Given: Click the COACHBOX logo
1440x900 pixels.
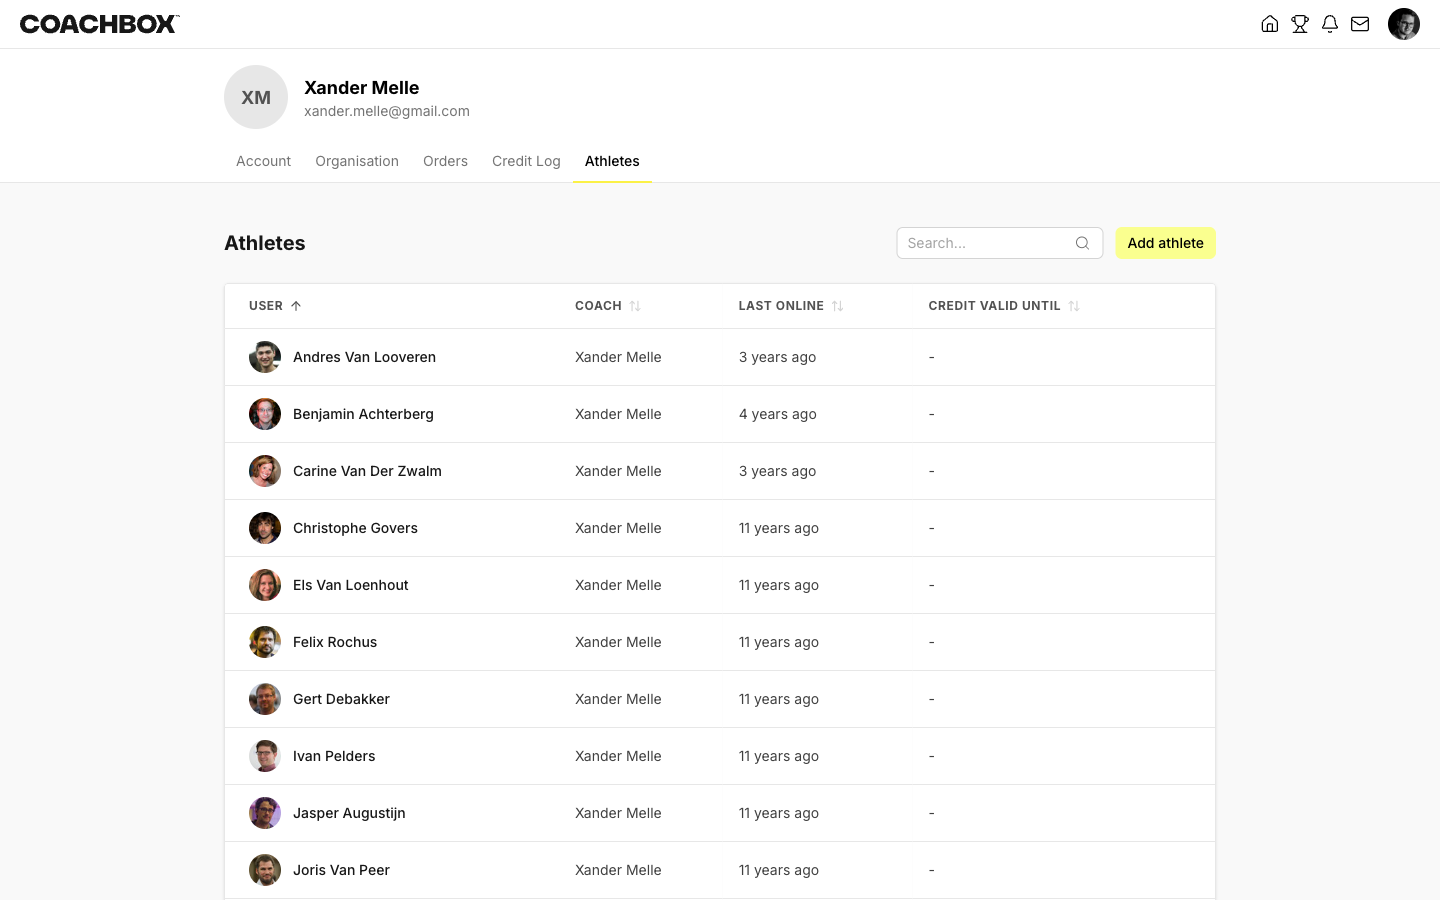Looking at the screenshot, I should pyautogui.click(x=100, y=24).
